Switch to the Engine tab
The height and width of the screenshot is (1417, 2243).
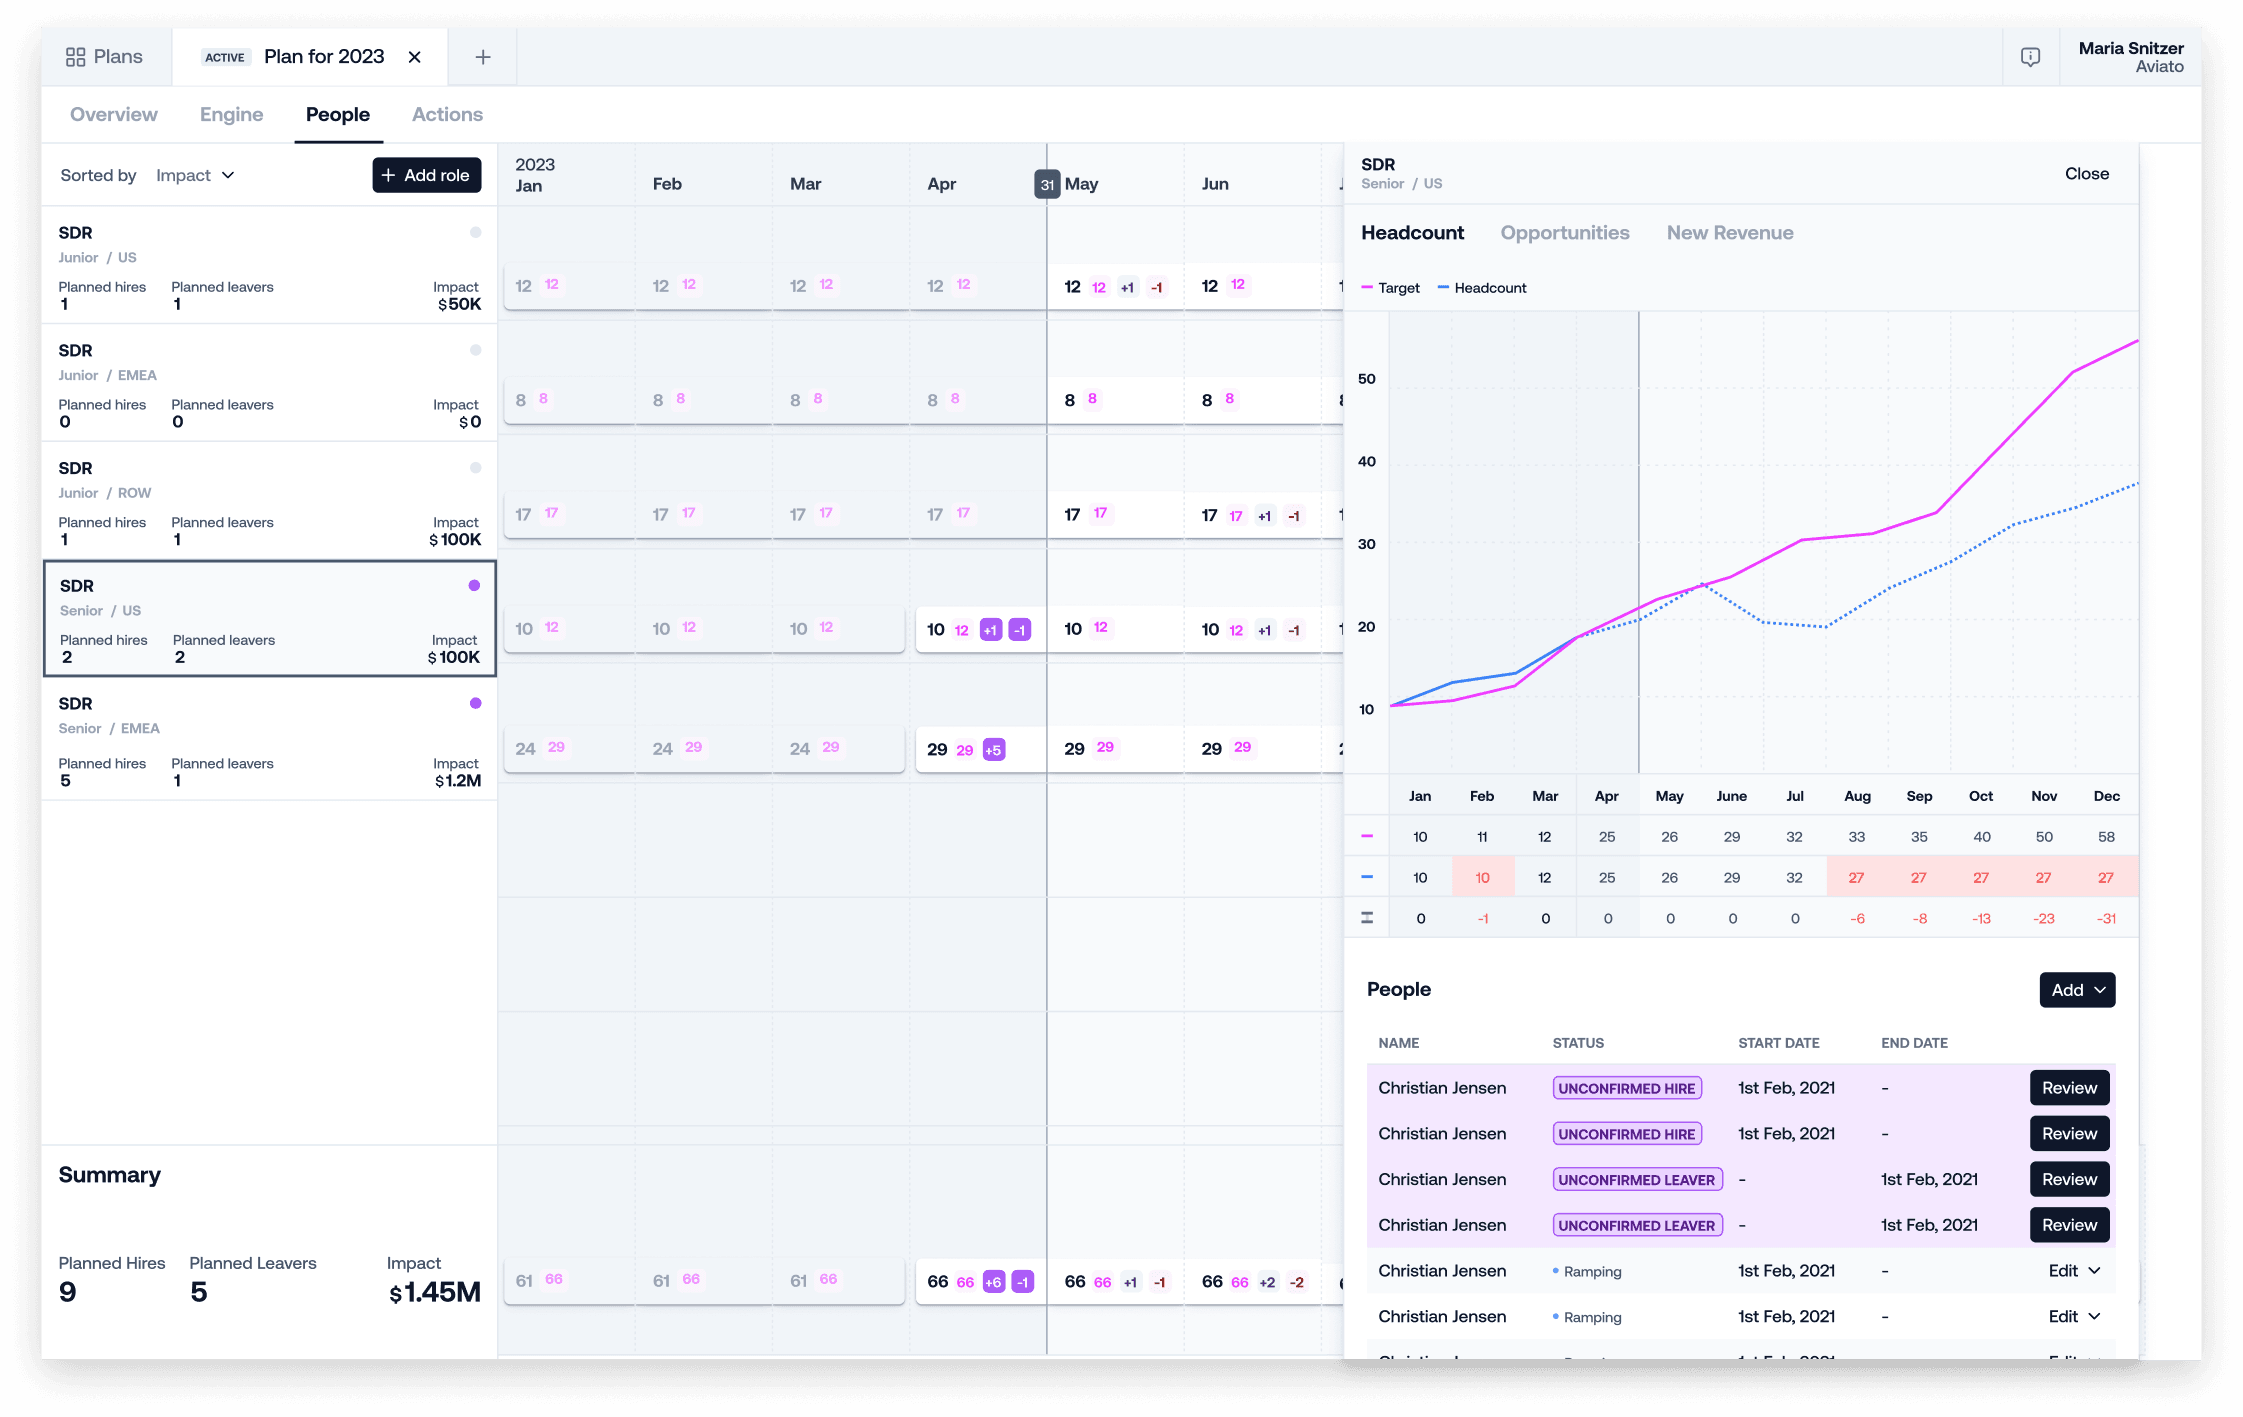coord(231,114)
